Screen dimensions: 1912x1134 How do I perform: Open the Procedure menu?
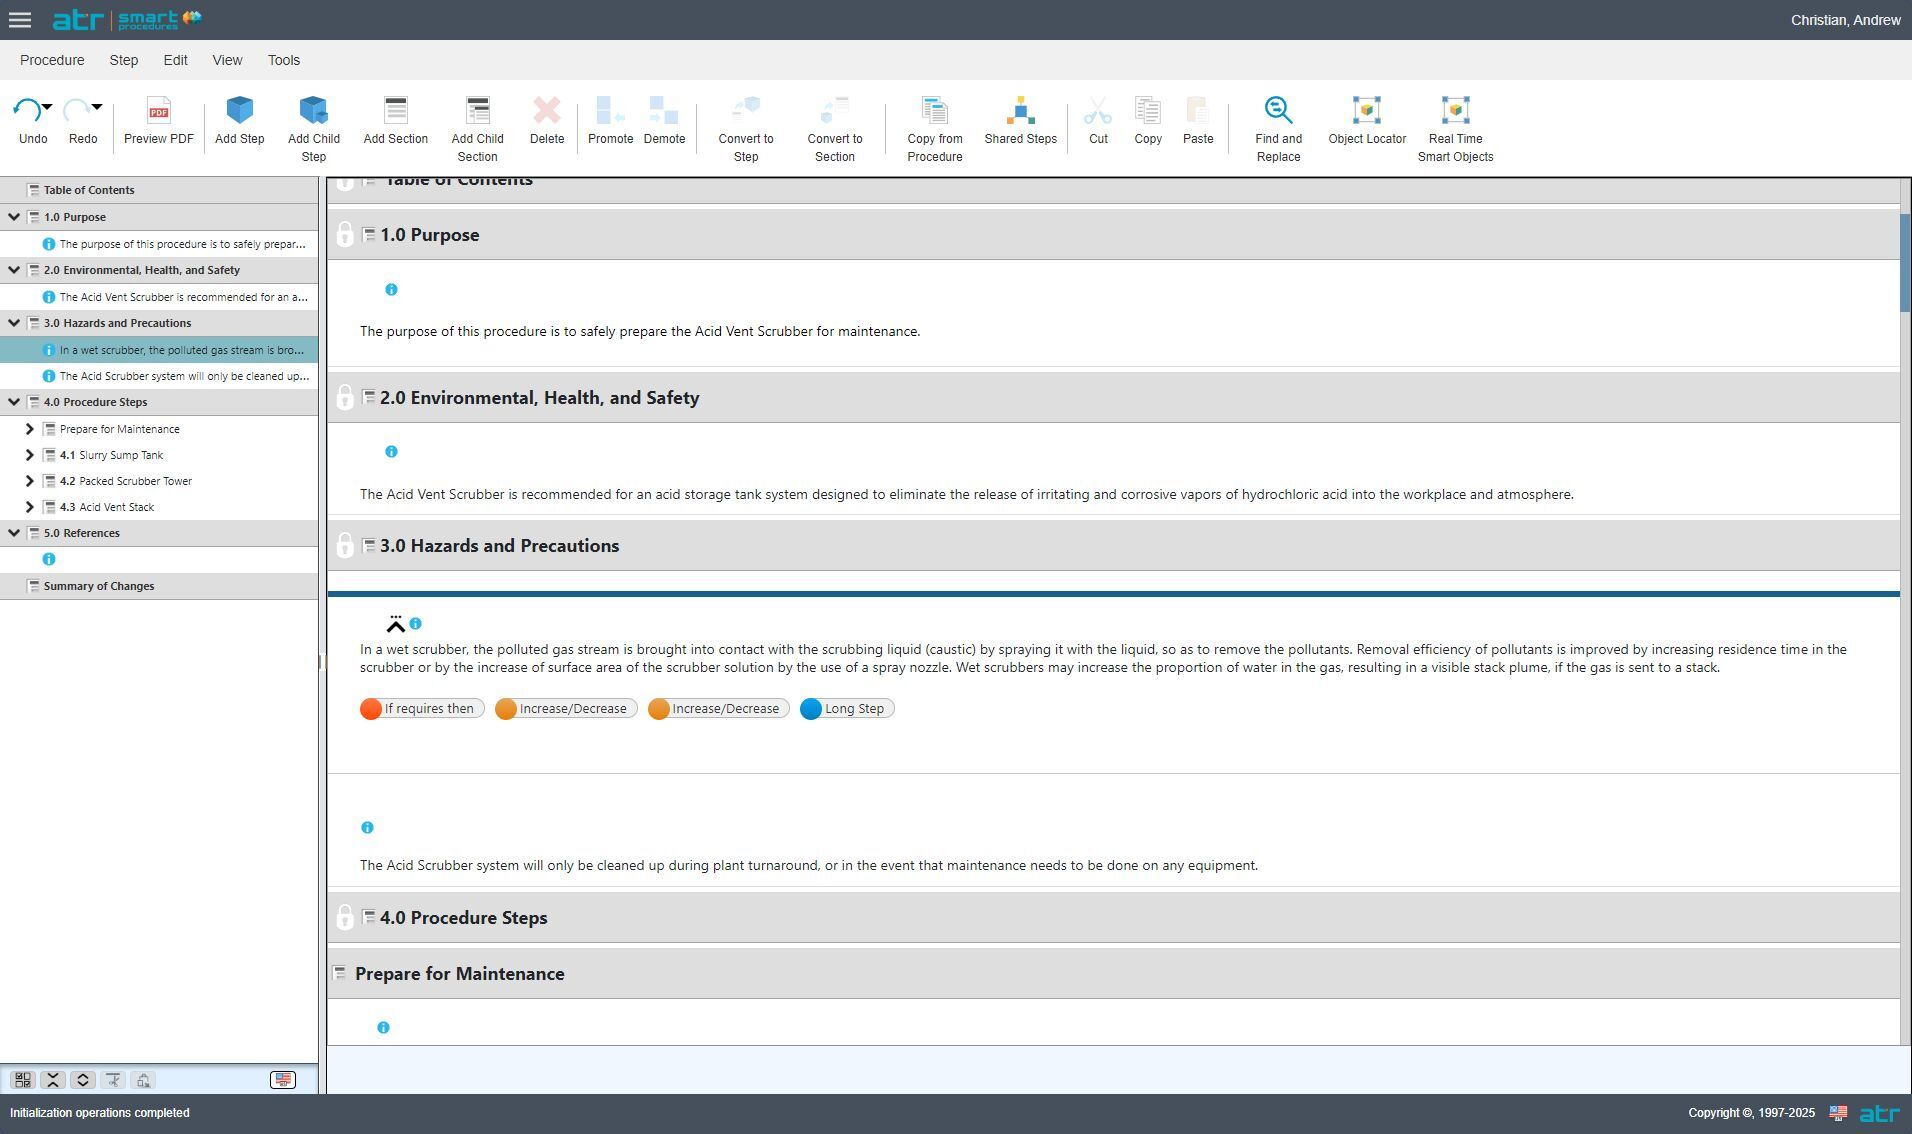click(x=52, y=60)
